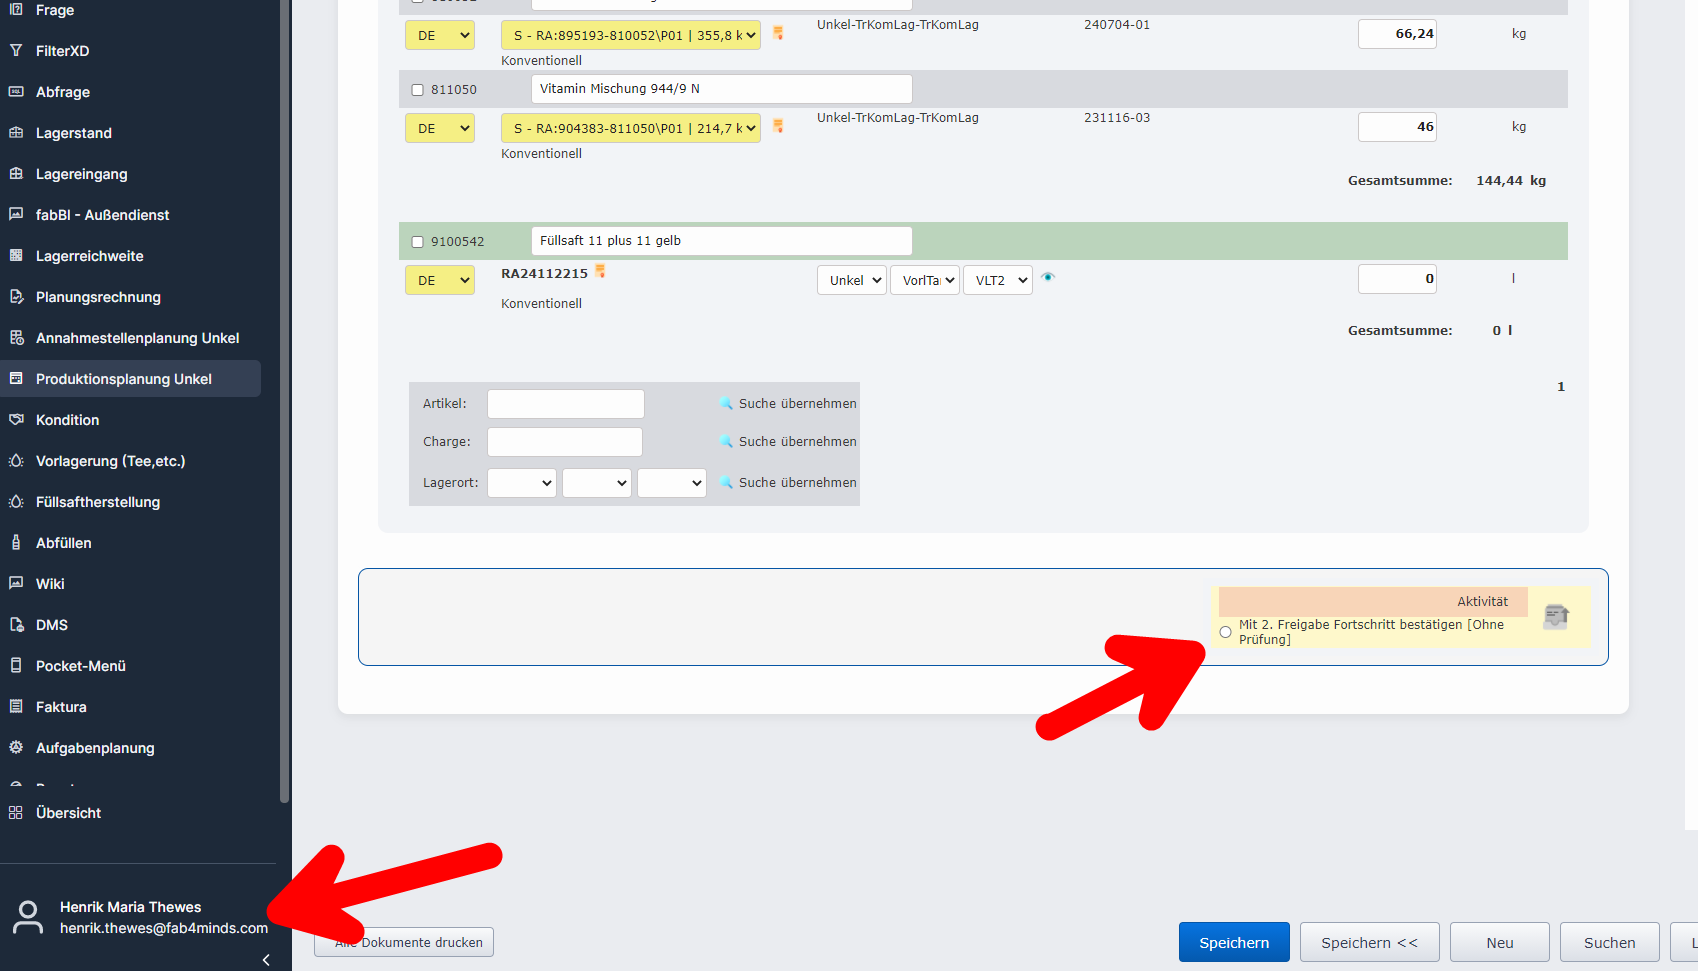Open the Unkel location dropdown

[x=852, y=280]
